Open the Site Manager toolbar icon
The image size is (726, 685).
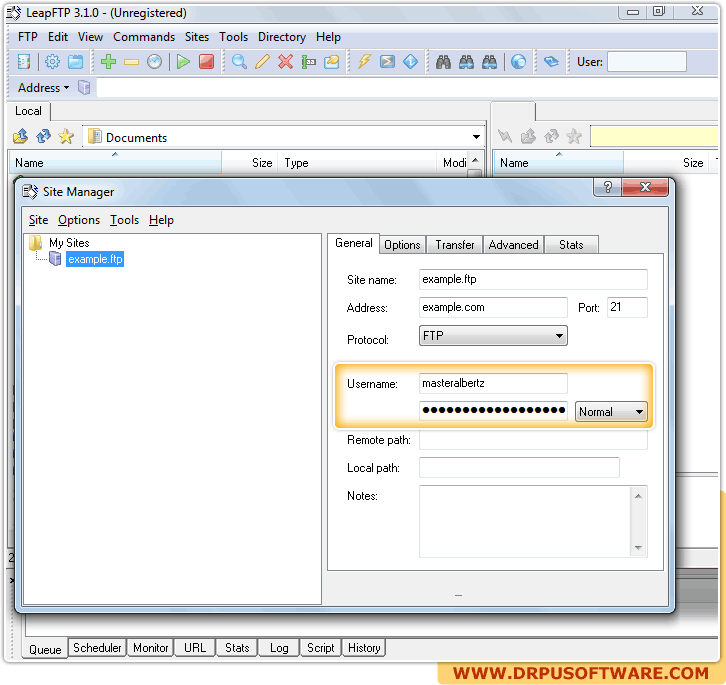point(24,62)
